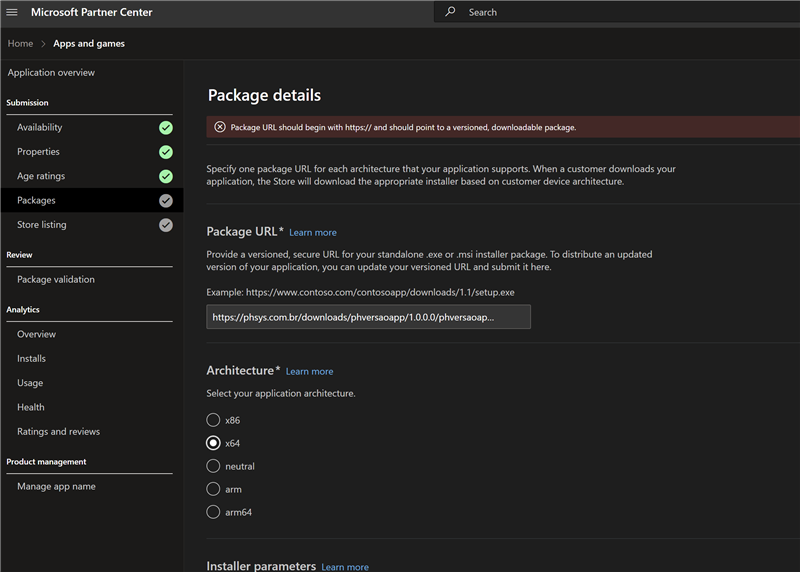This screenshot has height=572, width=800.
Task: Click the Properties green checkmark icon
Action: [x=166, y=152]
